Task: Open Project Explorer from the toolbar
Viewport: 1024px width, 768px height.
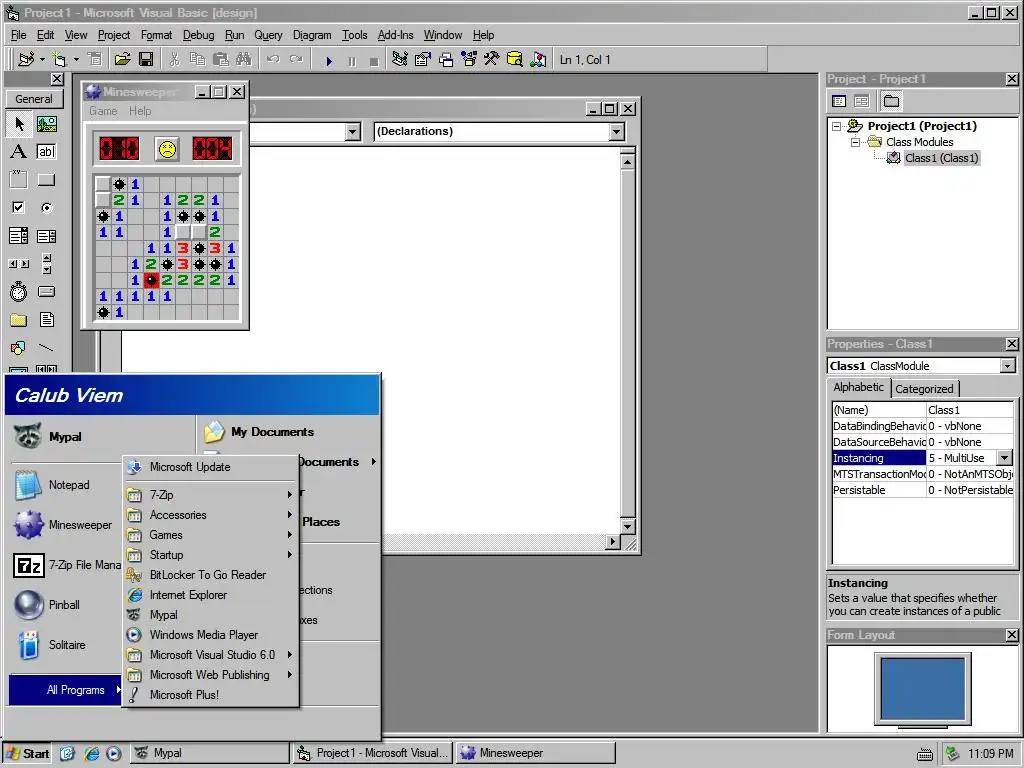Action: pyautogui.click(x=400, y=60)
